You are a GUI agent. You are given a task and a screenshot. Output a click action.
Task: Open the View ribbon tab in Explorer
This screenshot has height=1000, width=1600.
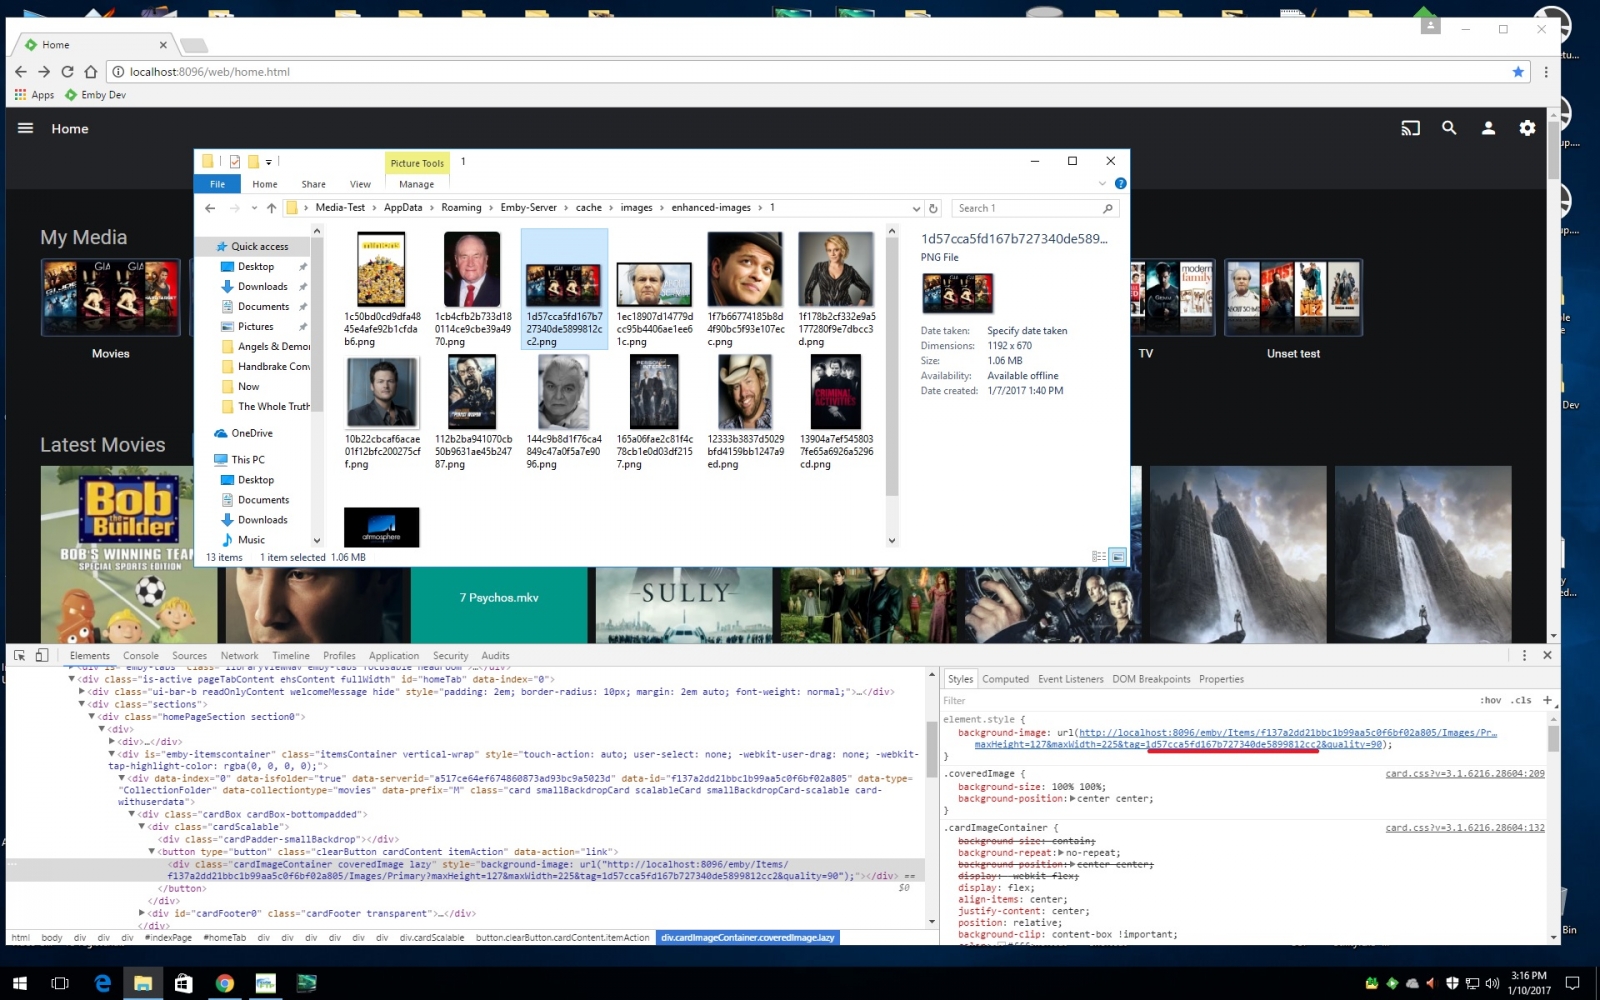[x=360, y=184]
